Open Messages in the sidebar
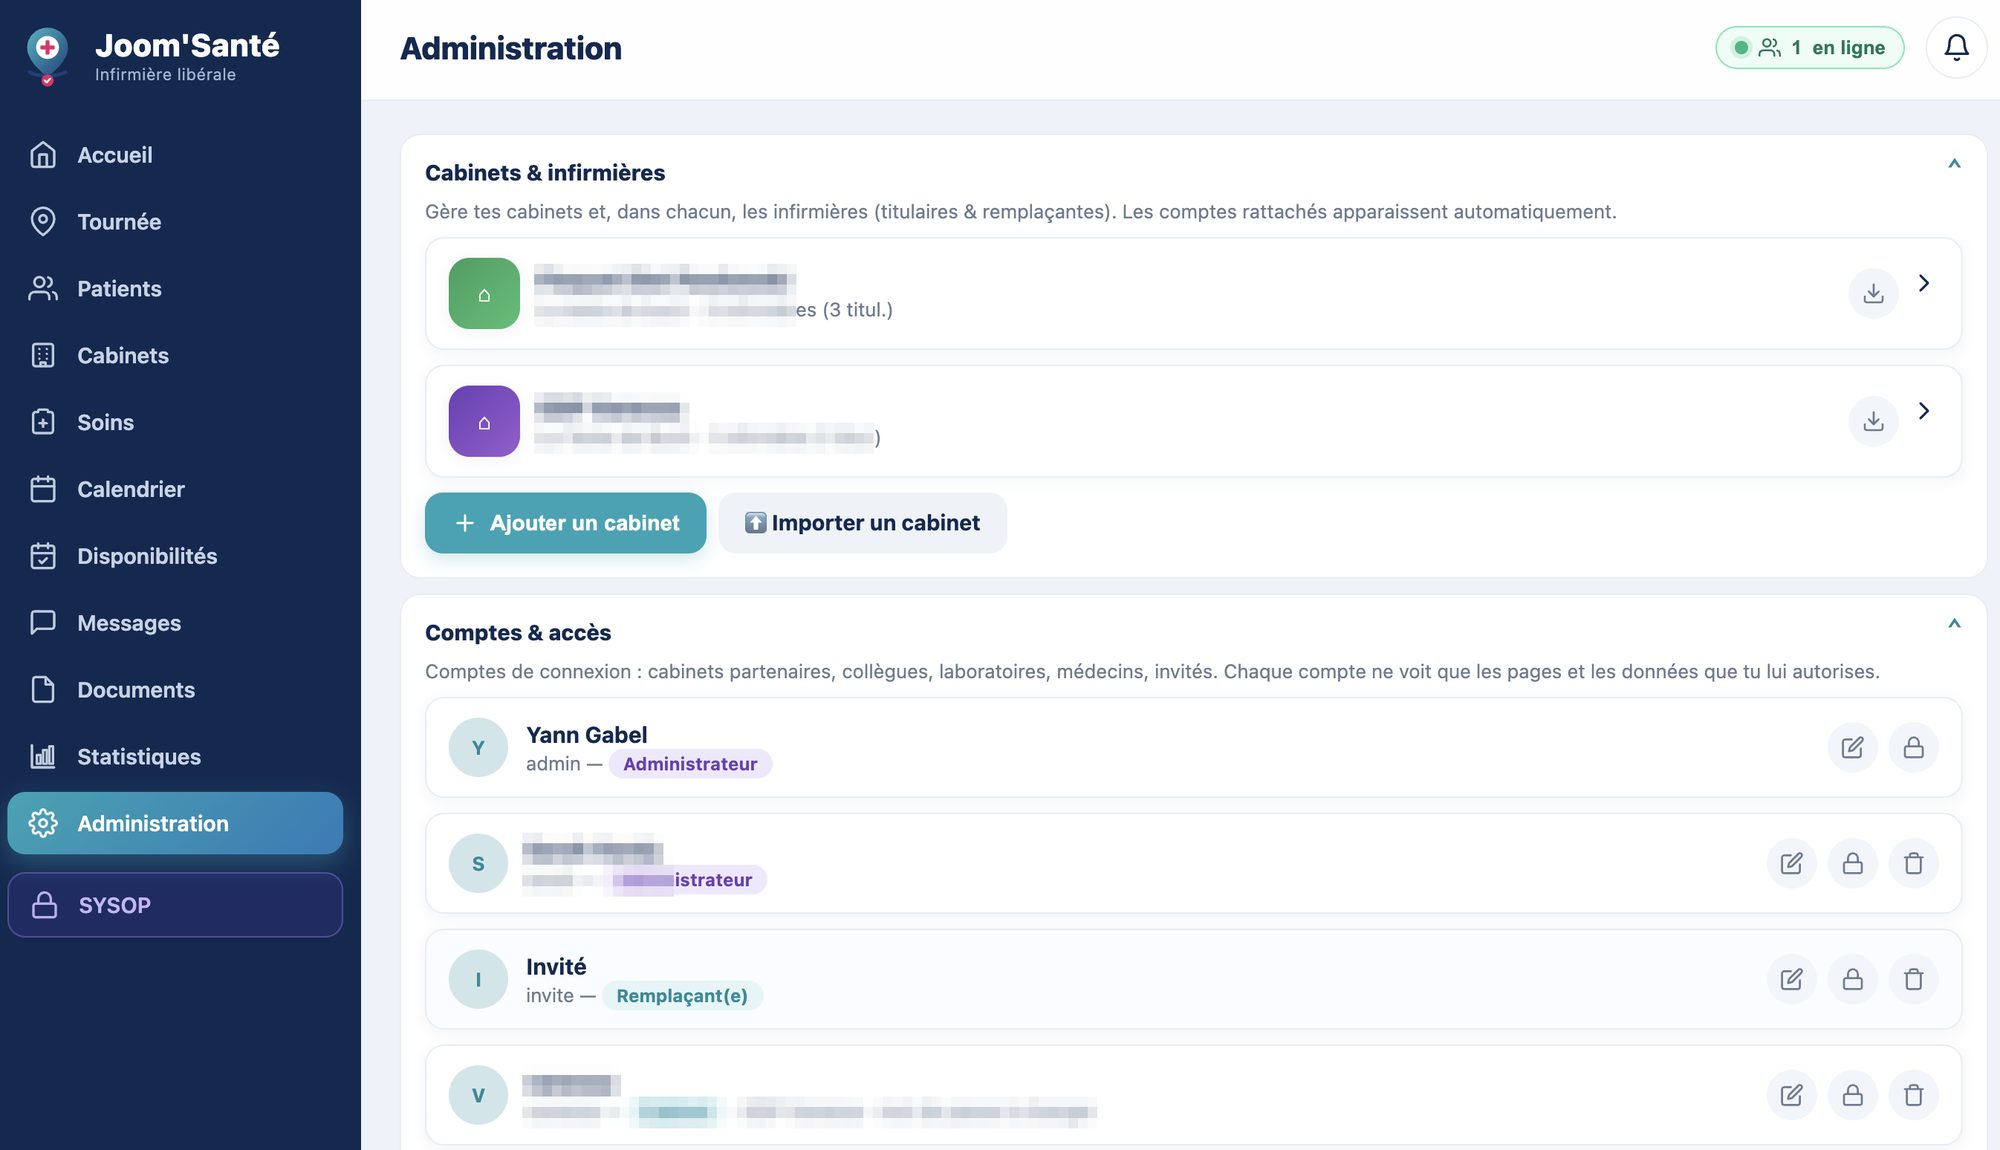The width and height of the screenshot is (2000, 1150). point(175,624)
